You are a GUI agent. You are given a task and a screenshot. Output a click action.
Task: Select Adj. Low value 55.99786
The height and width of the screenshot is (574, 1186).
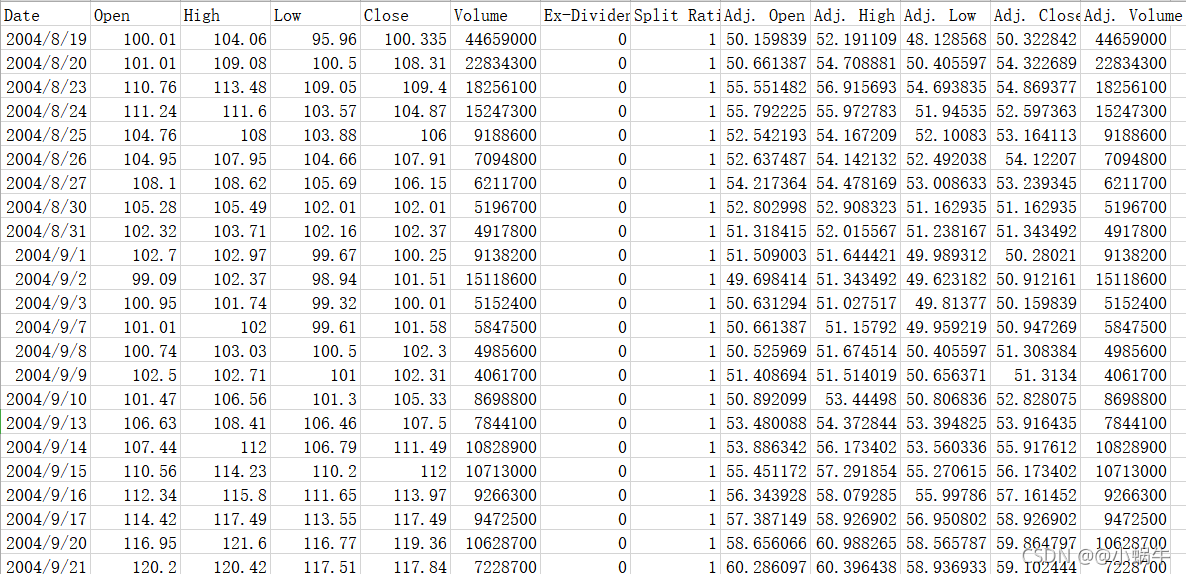946,495
